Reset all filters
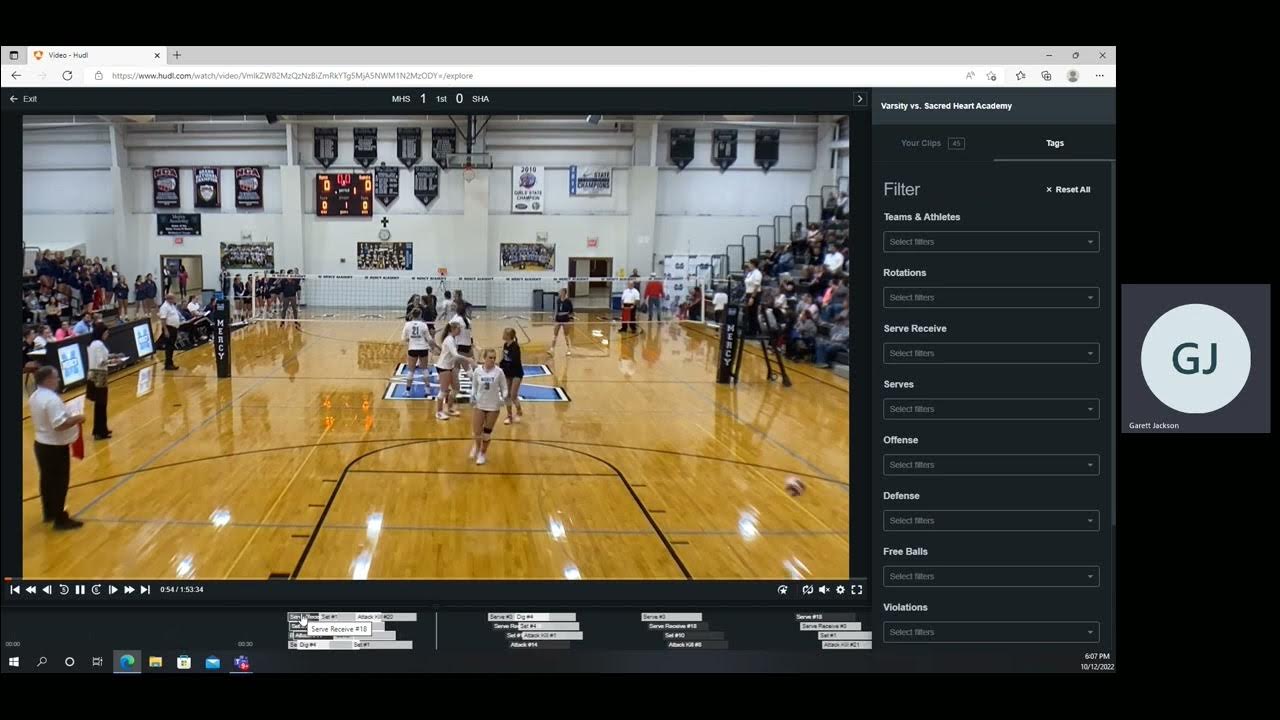This screenshot has width=1280, height=720. [x=1068, y=190]
